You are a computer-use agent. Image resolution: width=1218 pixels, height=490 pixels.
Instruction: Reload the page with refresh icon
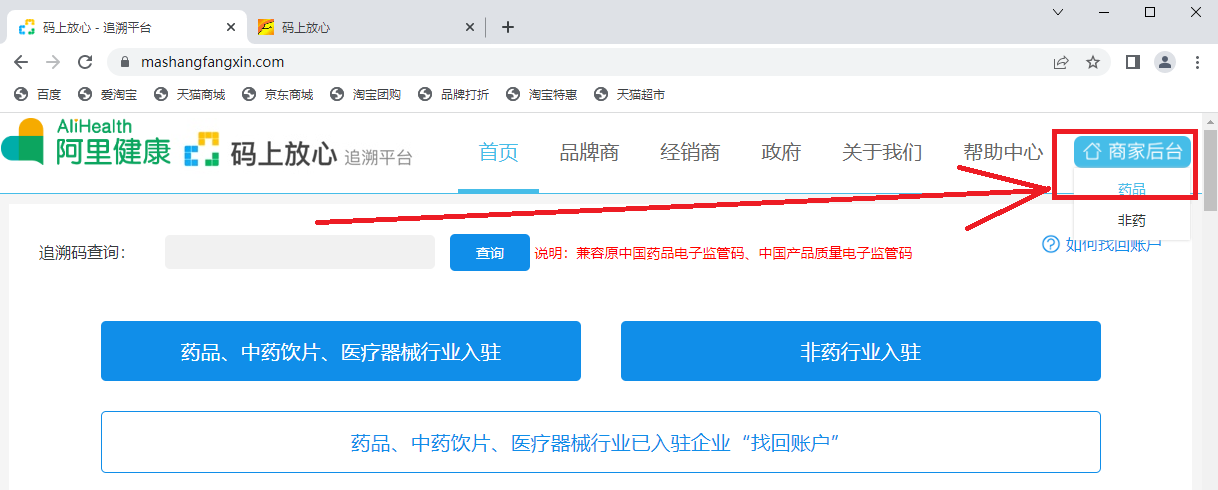click(85, 62)
